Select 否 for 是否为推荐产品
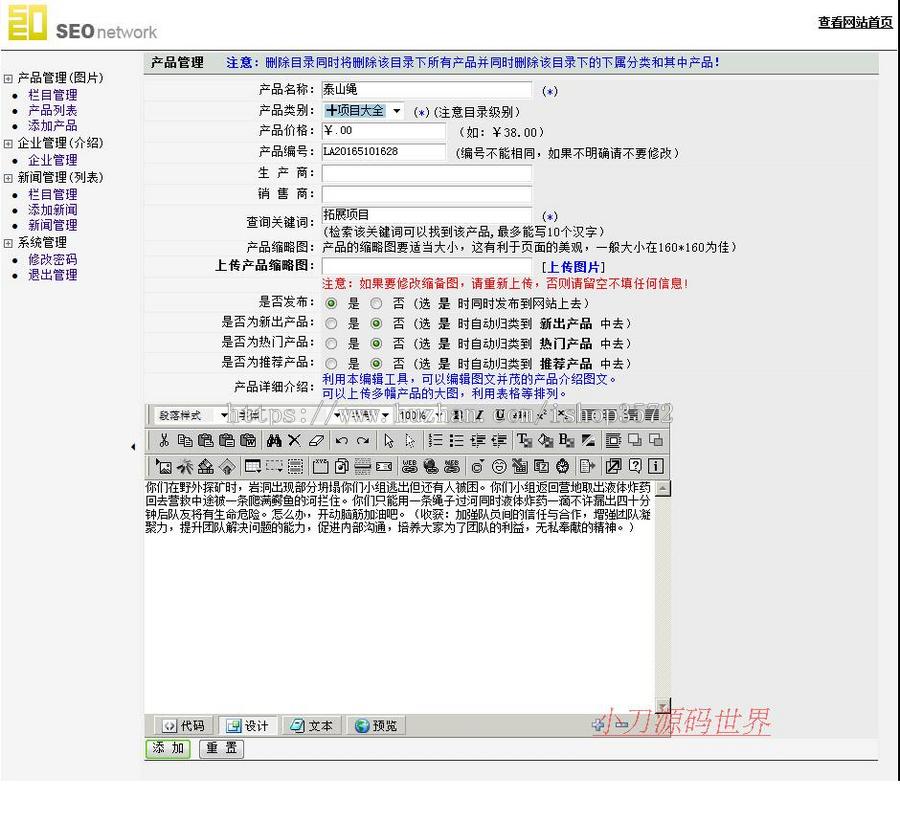This screenshot has width=900, height=822. [x=376, y=363]
